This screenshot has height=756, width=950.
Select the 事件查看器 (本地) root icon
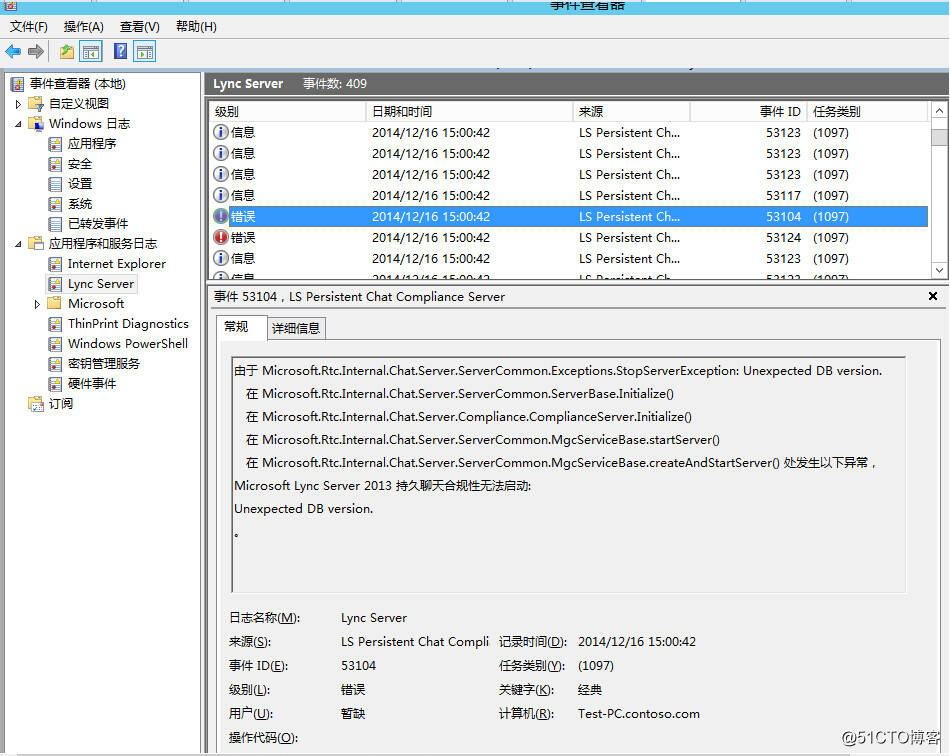coord(18,84)
